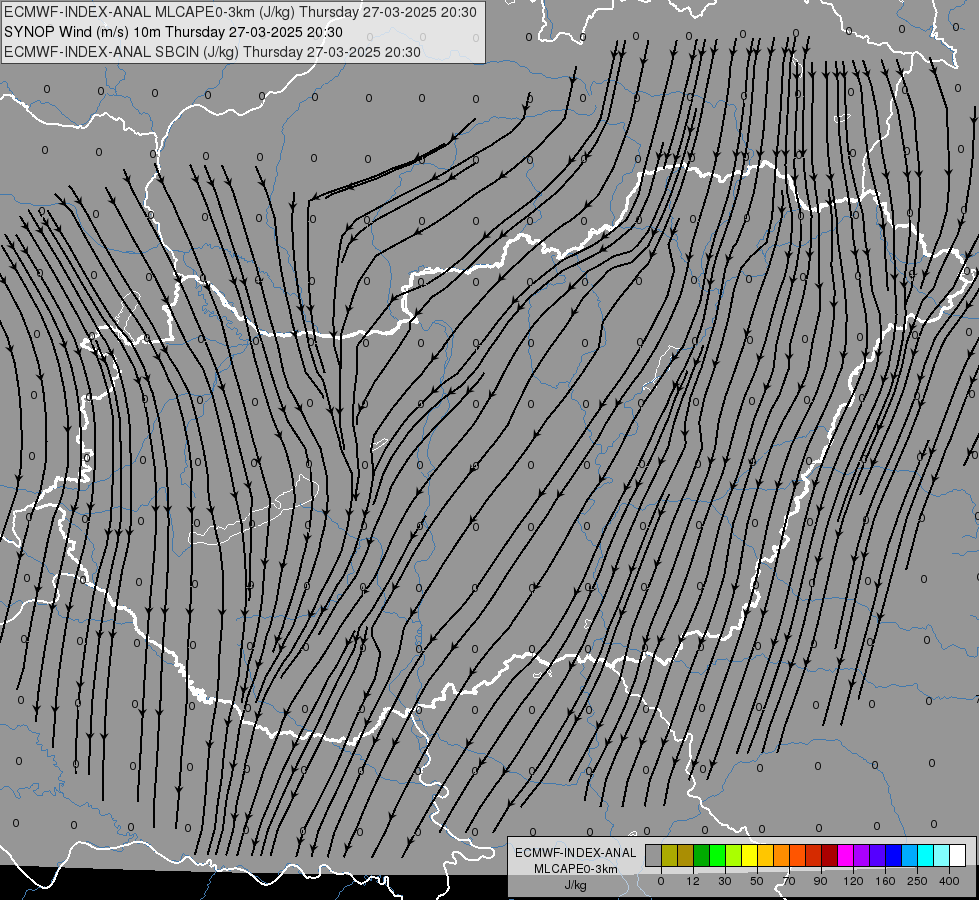
Task: Click the MLCAPE0-3km title line at top
Action: (x=240, y=12)
